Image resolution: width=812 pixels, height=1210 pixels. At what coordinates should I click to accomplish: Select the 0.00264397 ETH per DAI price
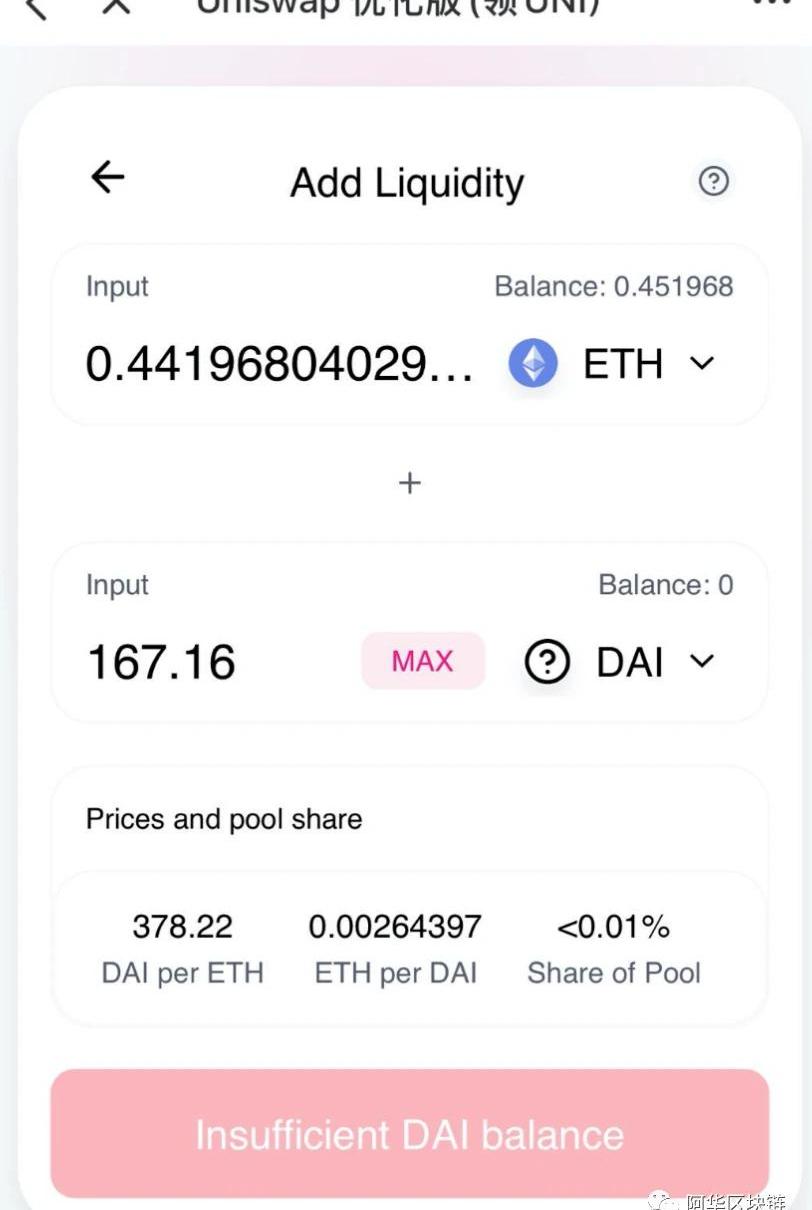pyautogui.click(x=395, y=927)
